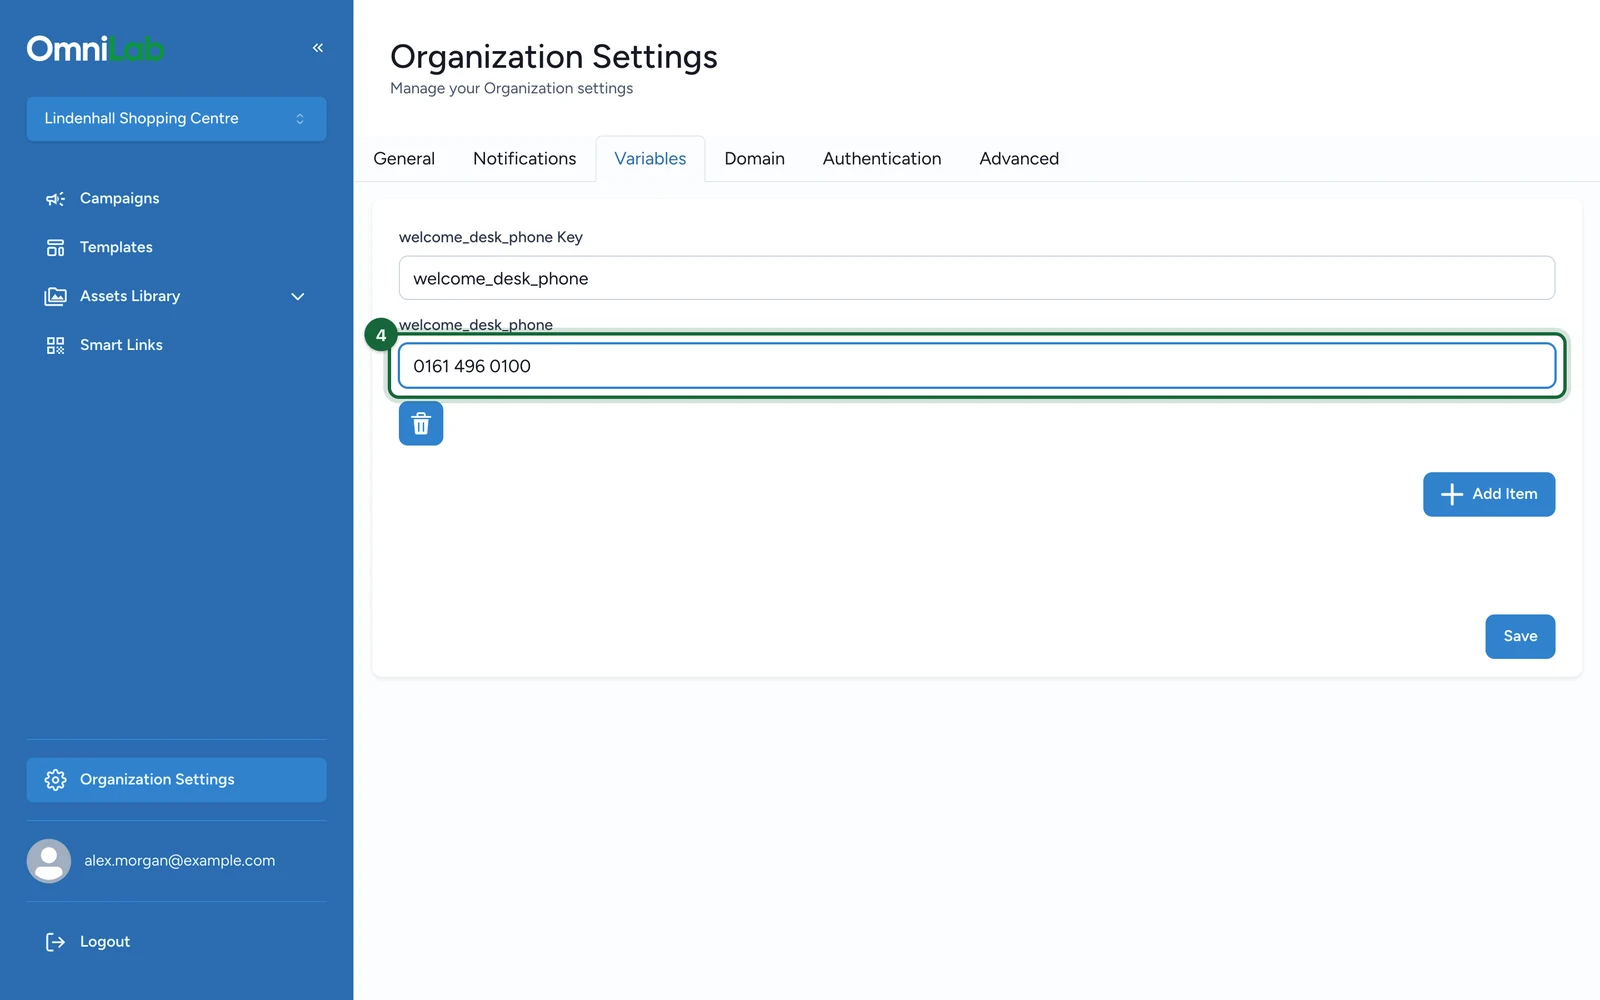Open the Lindenhall Shopping Centre organization switcher
Viewport: 1600px width, 1000px height.
pyautogui.click(x=176, y=119)
